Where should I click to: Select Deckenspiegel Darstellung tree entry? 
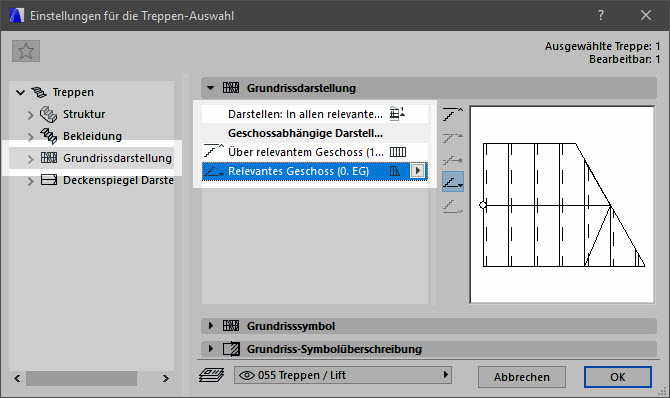coord(118,180)
